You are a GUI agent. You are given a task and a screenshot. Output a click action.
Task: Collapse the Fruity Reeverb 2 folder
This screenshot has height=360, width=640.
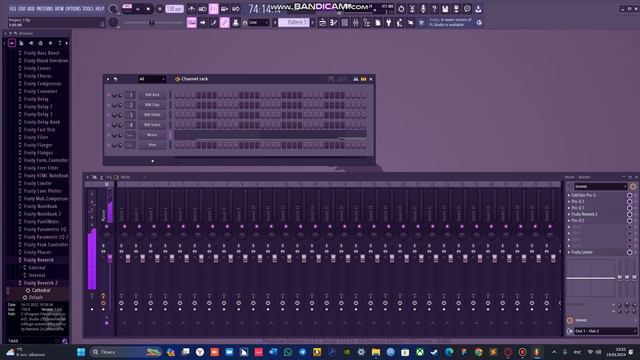(x=40, y=283)
